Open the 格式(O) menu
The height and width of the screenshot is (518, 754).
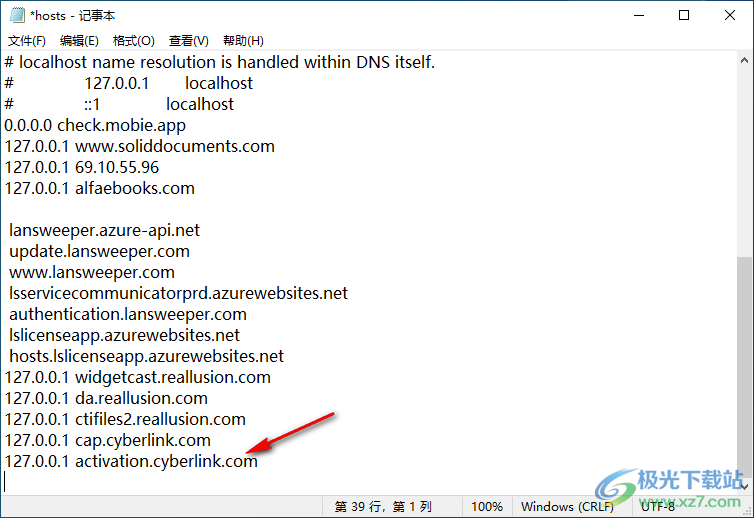tap(134, 41)
